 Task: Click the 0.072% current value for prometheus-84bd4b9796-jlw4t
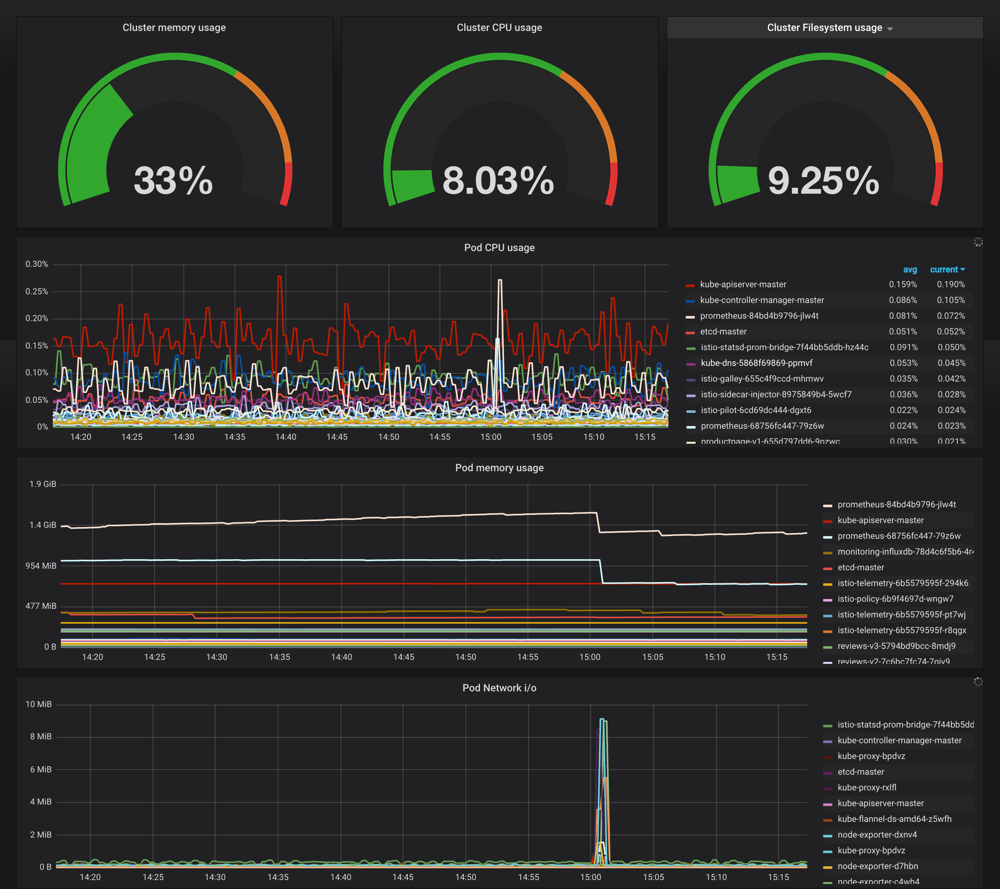951,316
